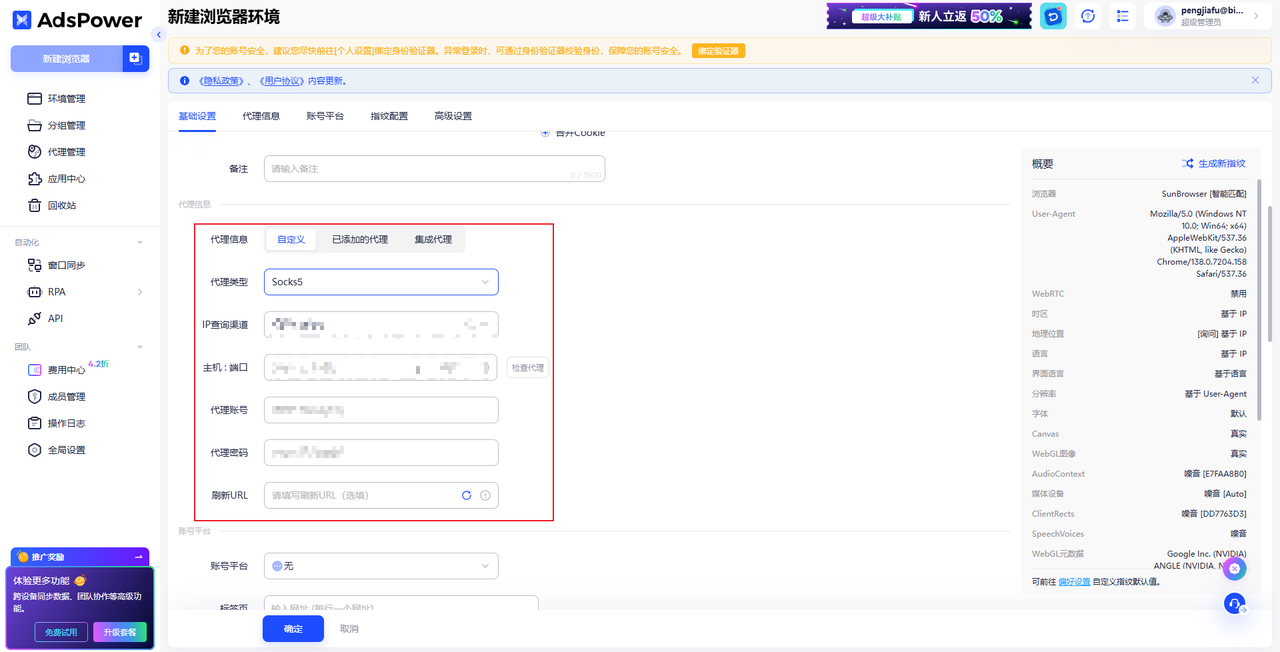This screenshot has width=1280, height=652.
Task: Click the upload sync circular icon
Action: tap(1088, 16)
